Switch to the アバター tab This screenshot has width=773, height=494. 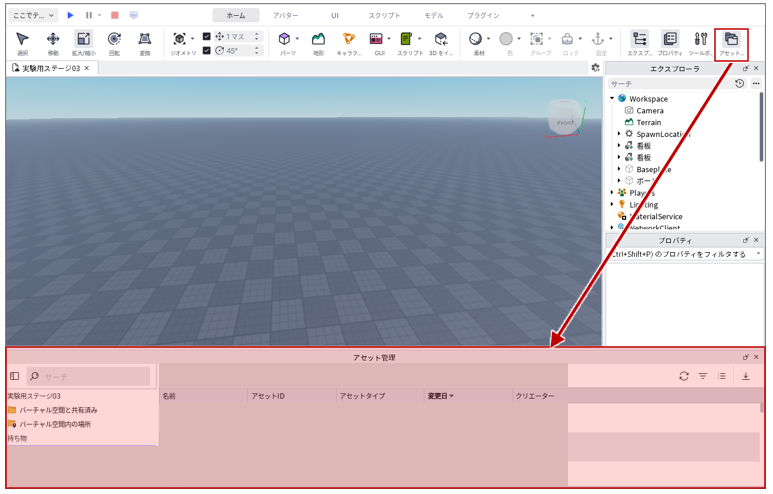[286, 15]
